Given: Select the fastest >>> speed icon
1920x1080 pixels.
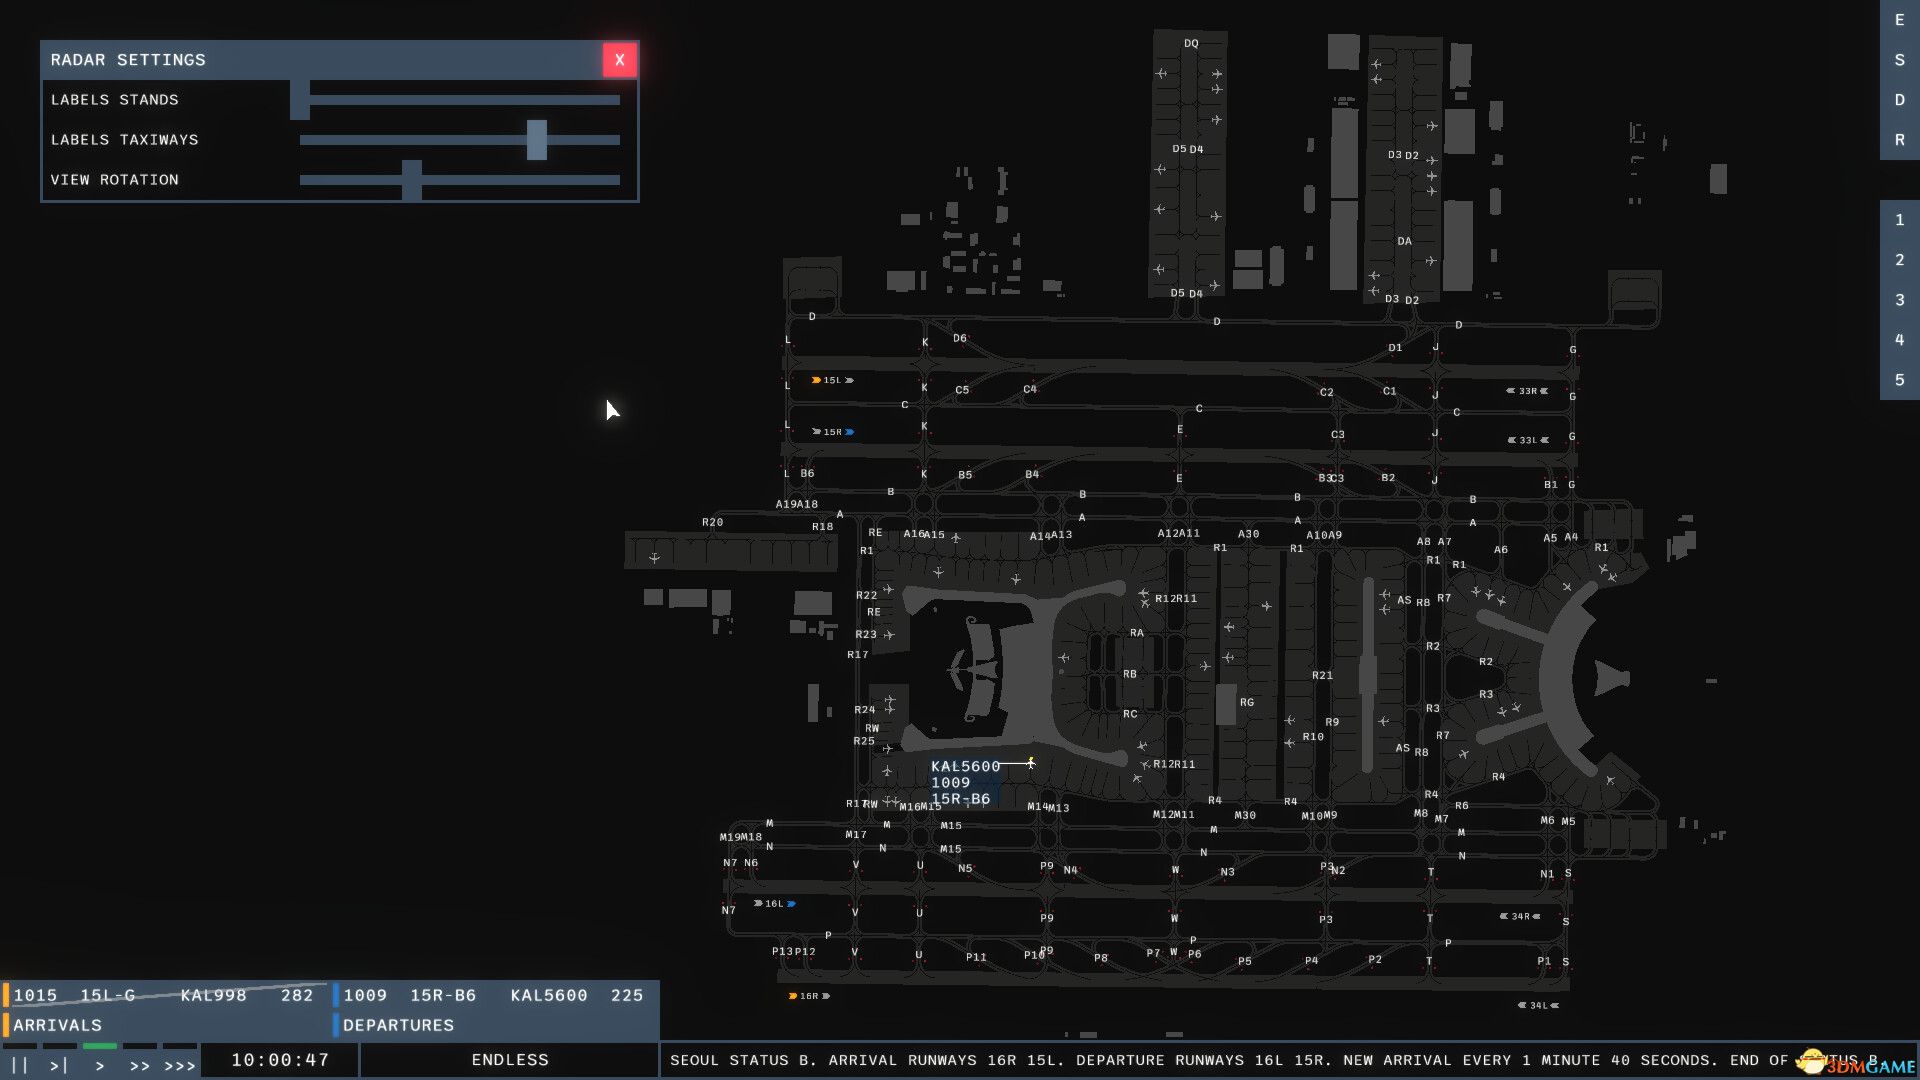Looking at the screenshot, I should click(178, 1060).
